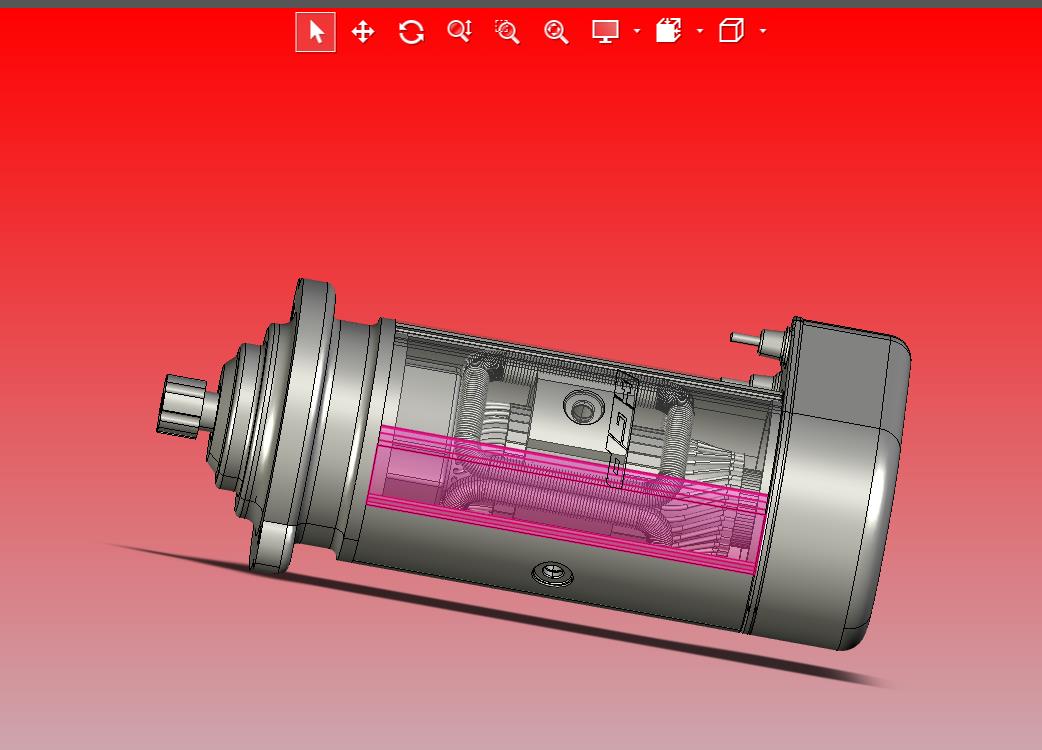Click the view orientation cube icon
The image size is (1042, 750).
731,31
